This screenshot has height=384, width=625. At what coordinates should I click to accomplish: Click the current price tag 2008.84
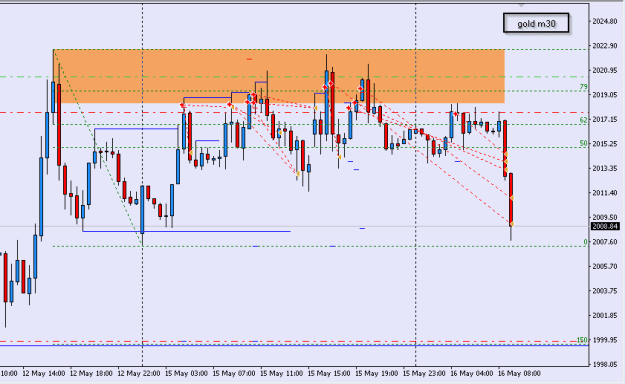pyautogui.click(x=605, y=226)
